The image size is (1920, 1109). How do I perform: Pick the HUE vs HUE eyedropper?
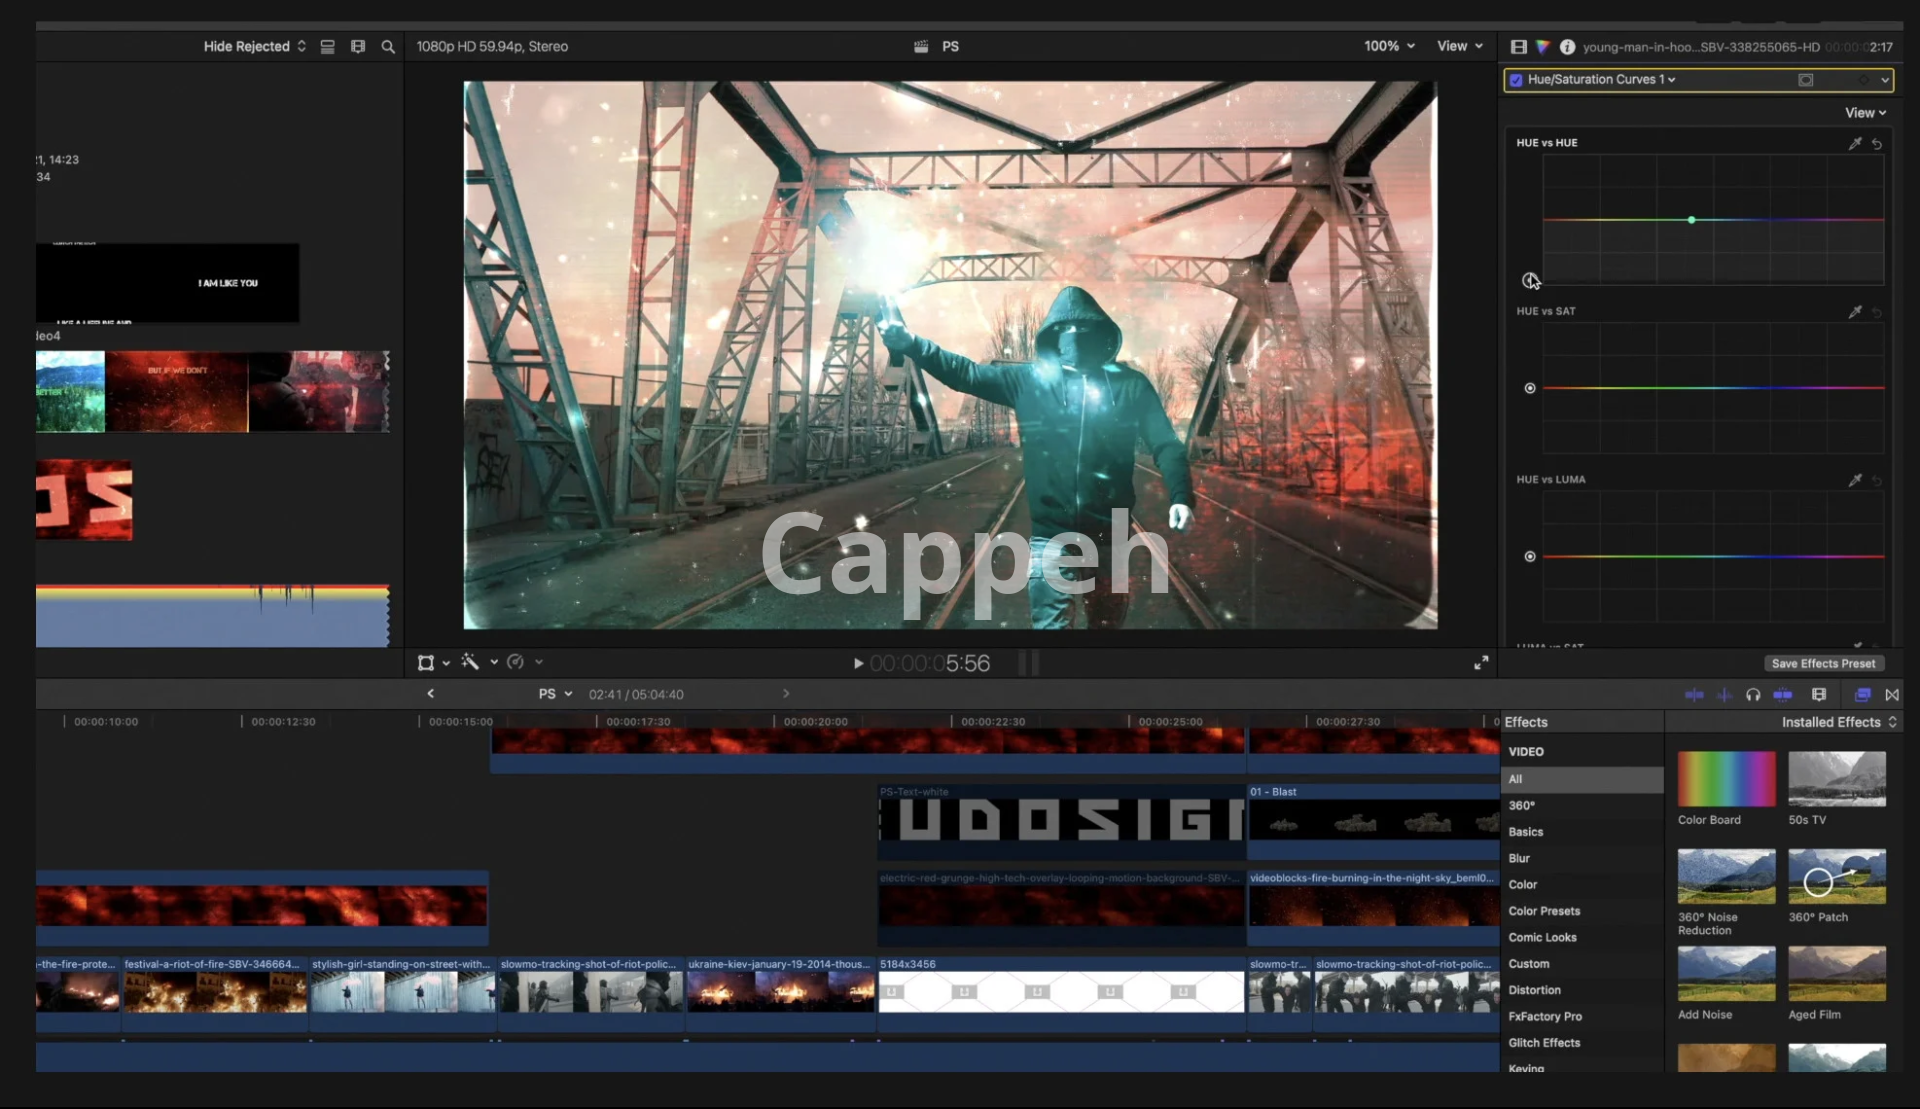click(x=1855, y=144)
